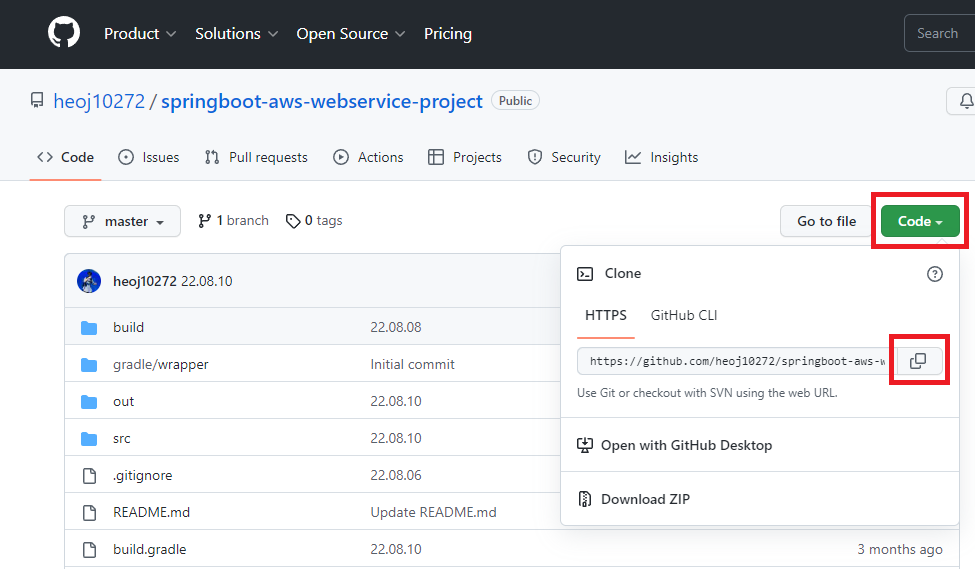
Task: Click the Clone help question mark icon
Action: point(935,274)
